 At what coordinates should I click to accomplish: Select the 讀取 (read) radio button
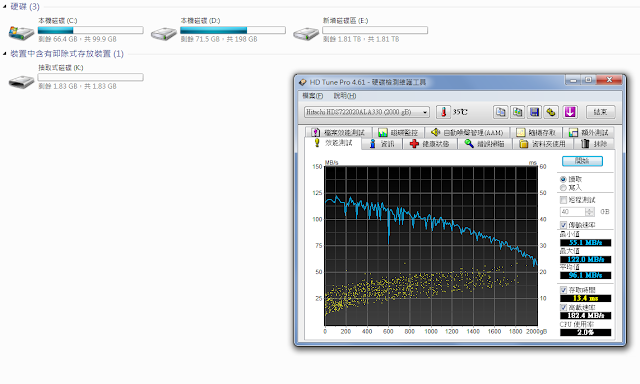click(563, 179)
